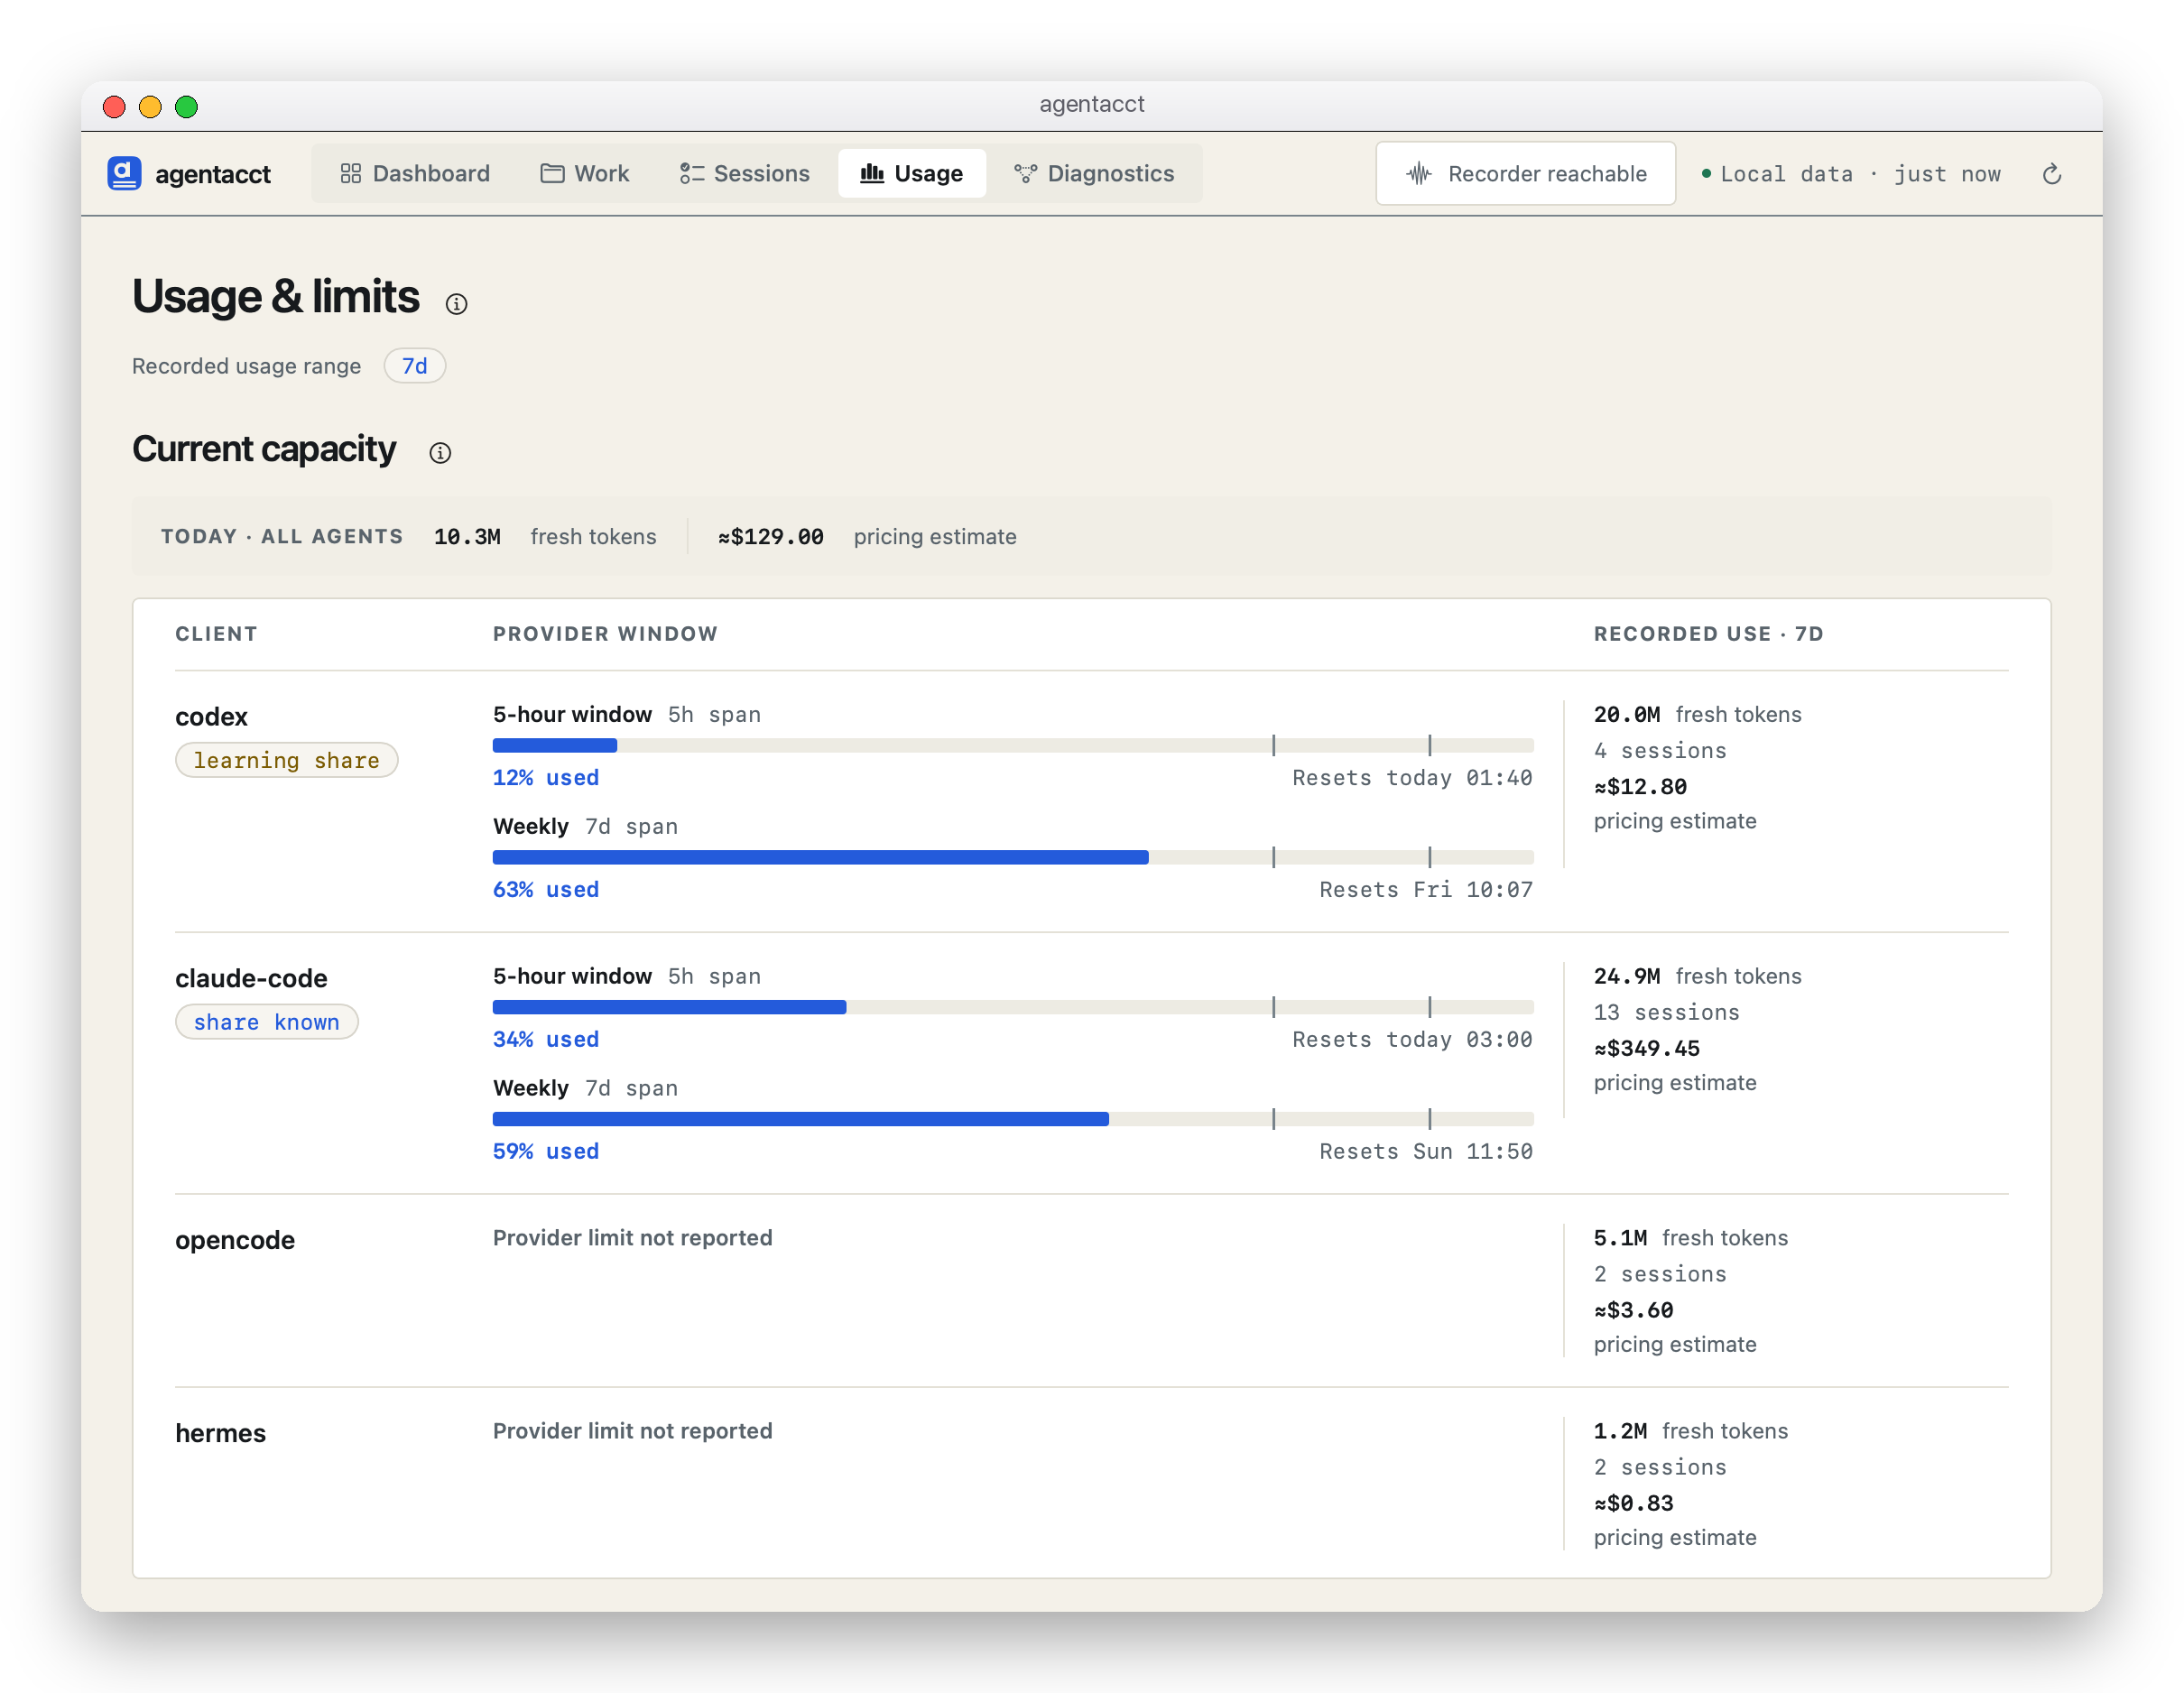Click the Usage bar chart icon

click(872, 173)
